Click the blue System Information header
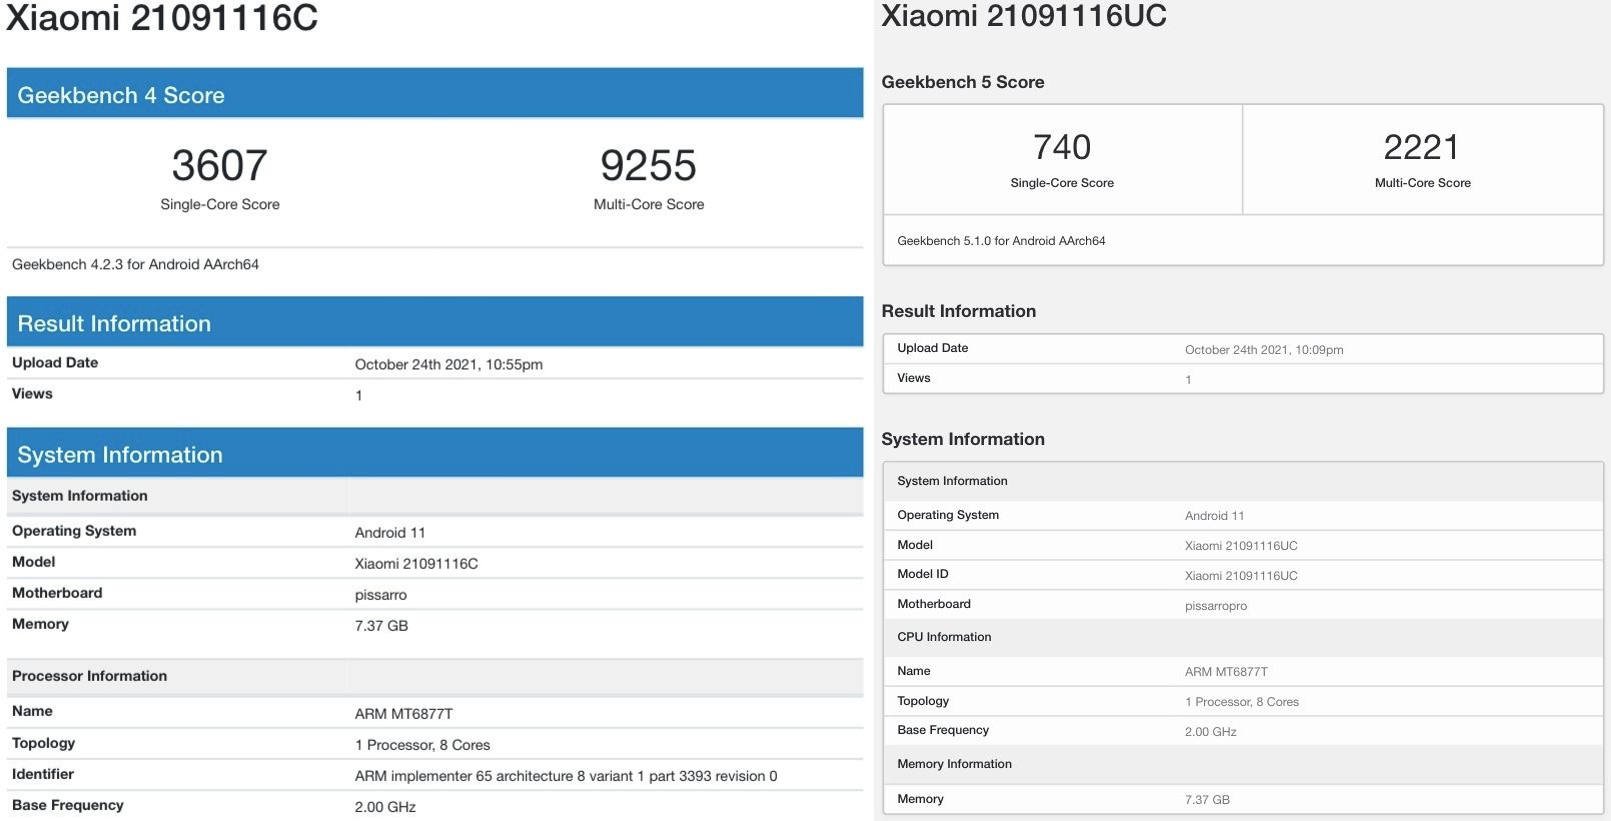 coord(435,453)
